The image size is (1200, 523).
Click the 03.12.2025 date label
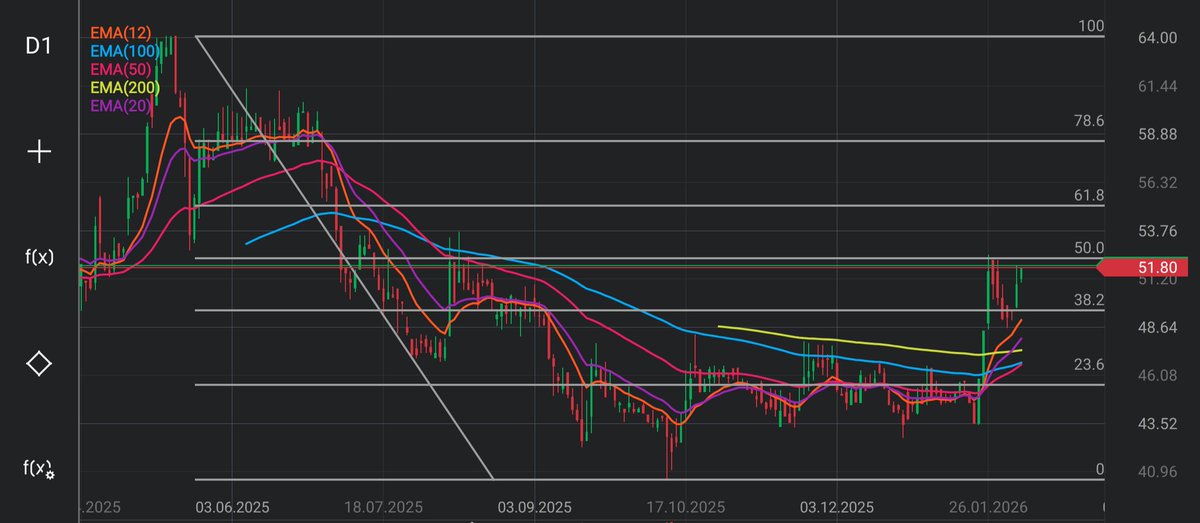pyautogui.click(x=838, y=507)
